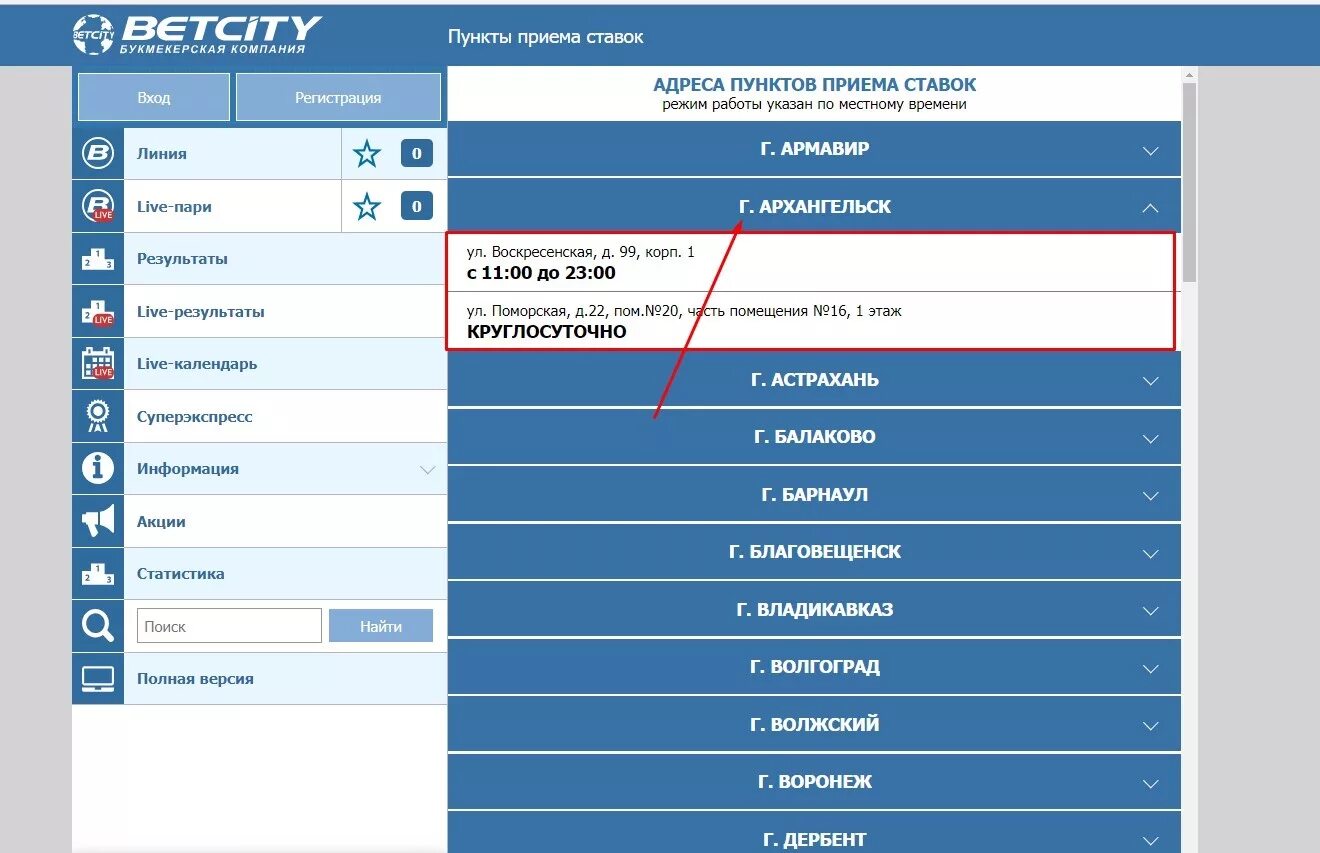This screenshot has width=1320, height=853.
Task: Toggle favorites star in Live-пари row
Action: 367,207
